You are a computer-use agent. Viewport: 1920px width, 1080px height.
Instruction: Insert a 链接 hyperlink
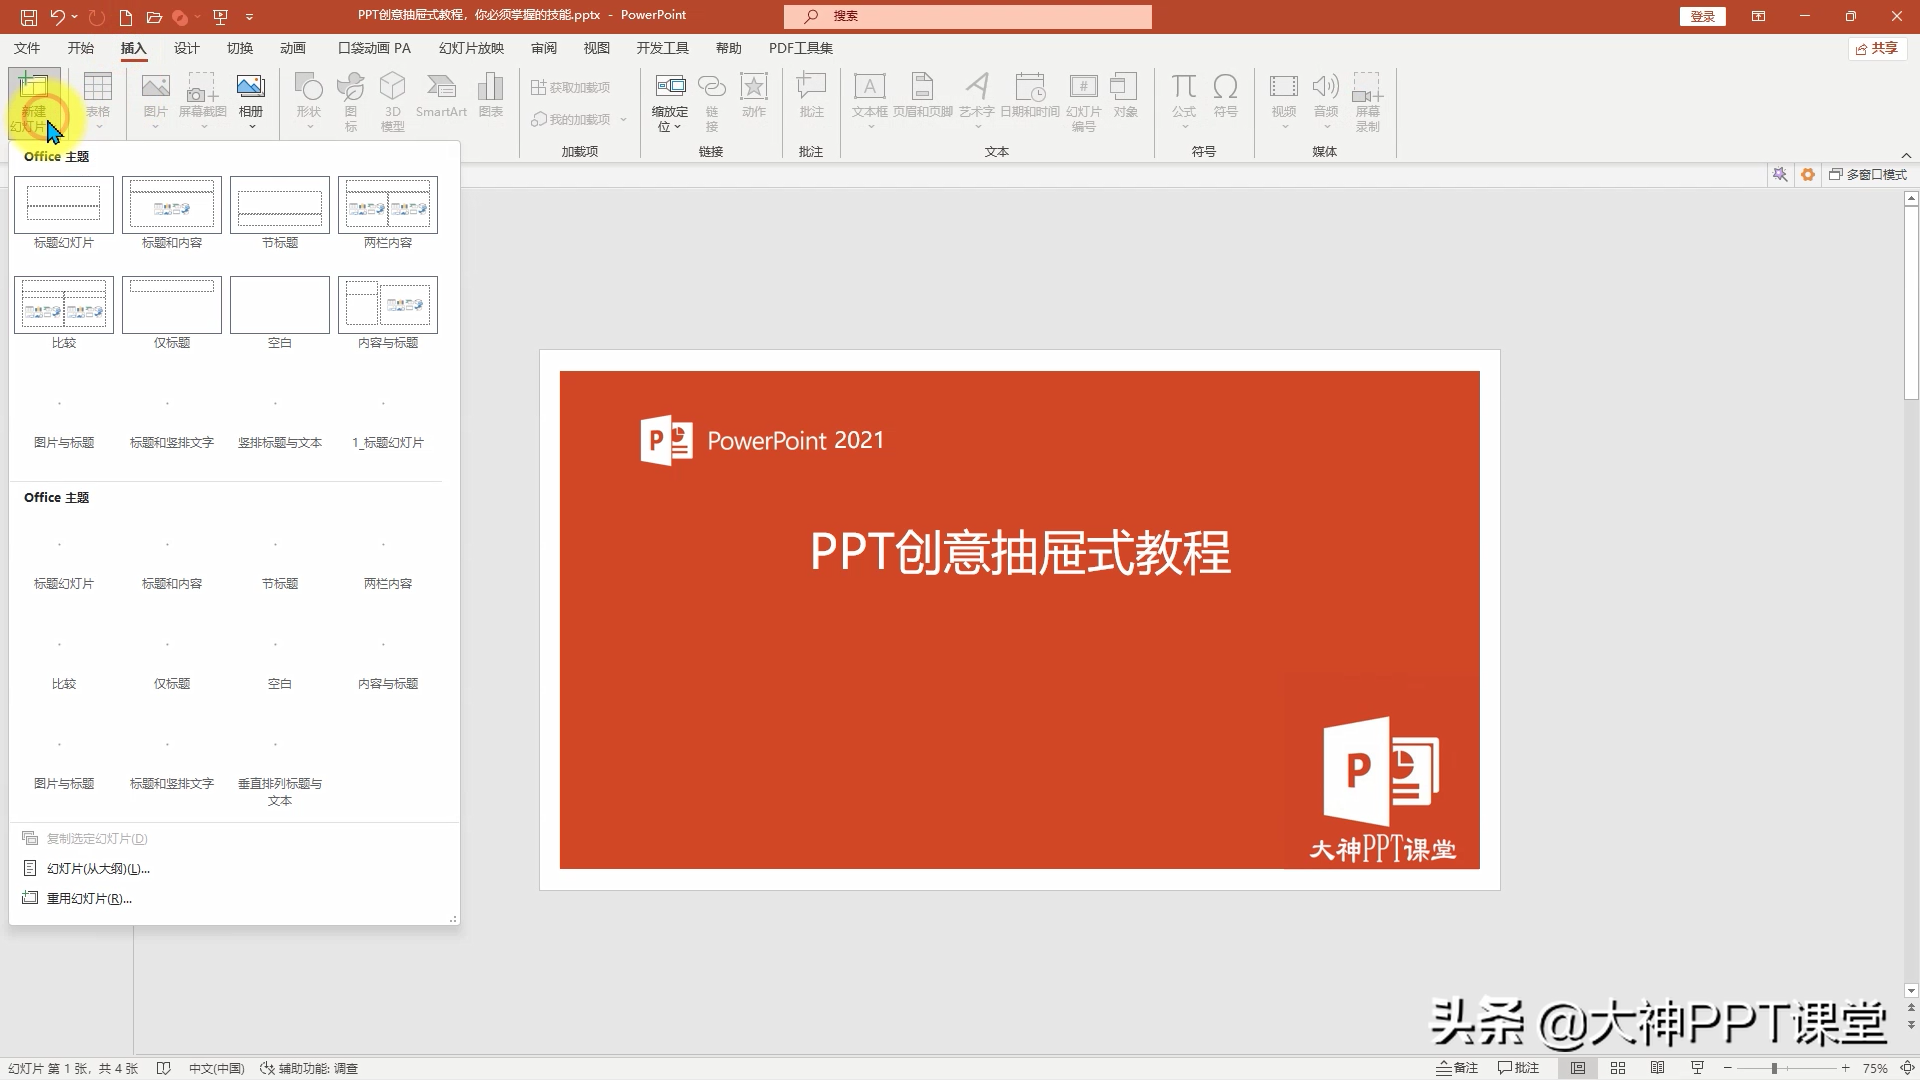coord(712,101)
